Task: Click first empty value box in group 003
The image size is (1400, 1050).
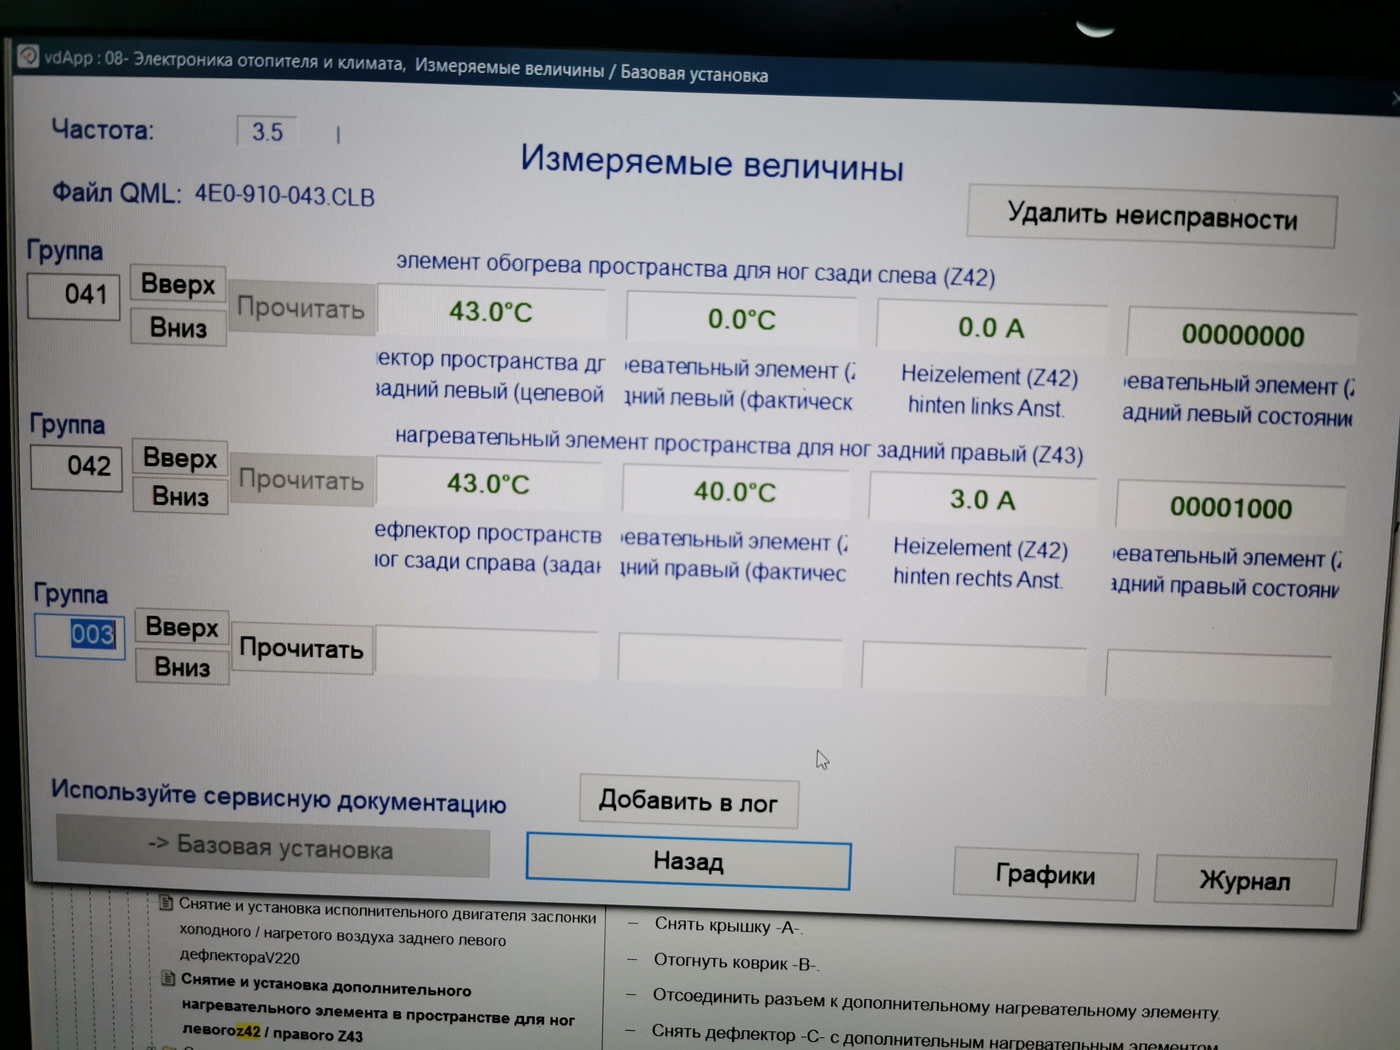Action: [488, 654]
